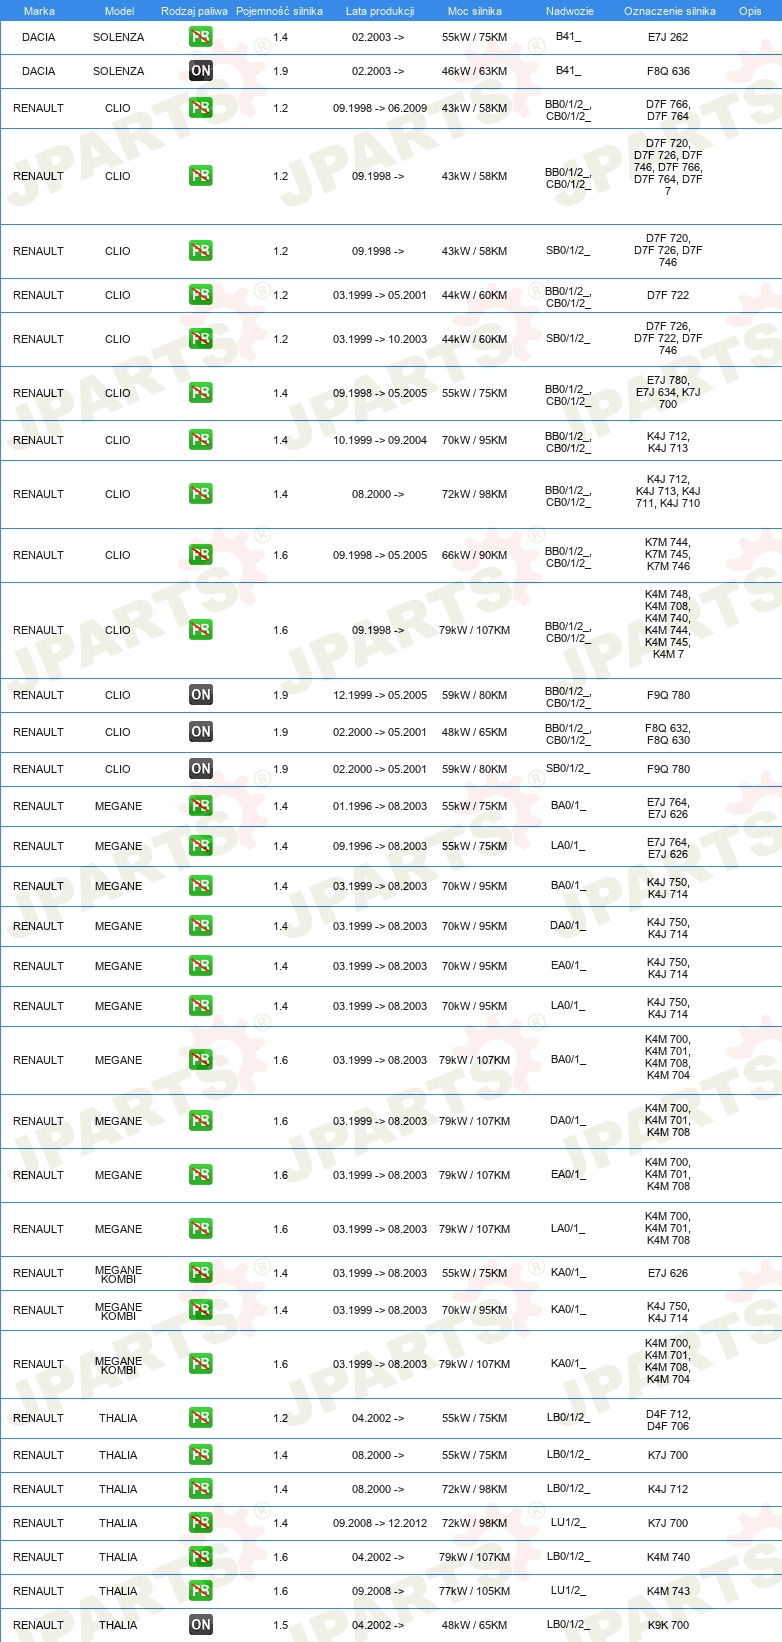This screenshot has height=1642, width=782.
Task: Select engine code cell "D7F 722"
Action: (668, 295)
